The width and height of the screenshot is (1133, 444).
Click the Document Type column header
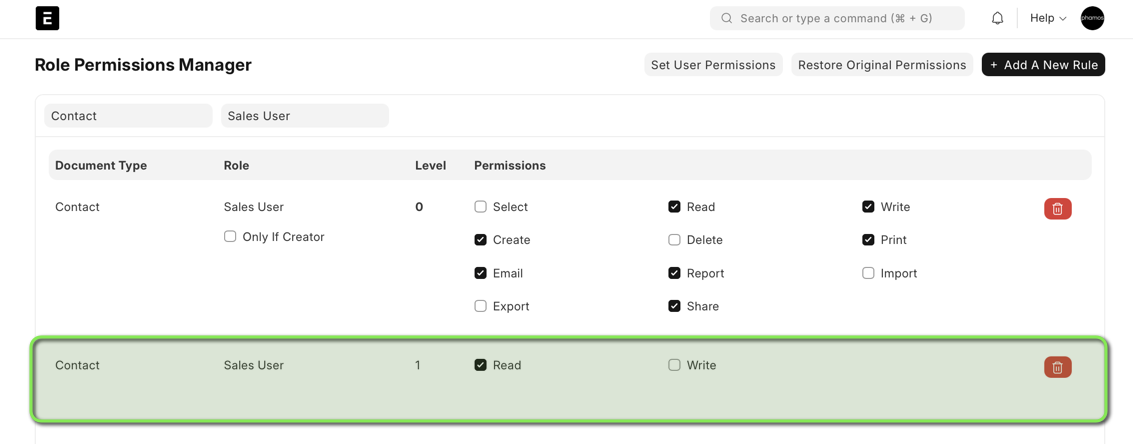(101, 166)
